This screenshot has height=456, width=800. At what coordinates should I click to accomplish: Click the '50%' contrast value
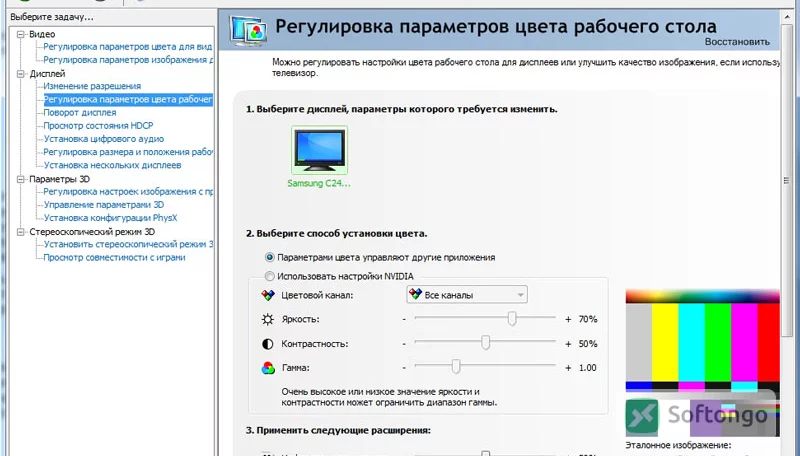click(588, 344)
